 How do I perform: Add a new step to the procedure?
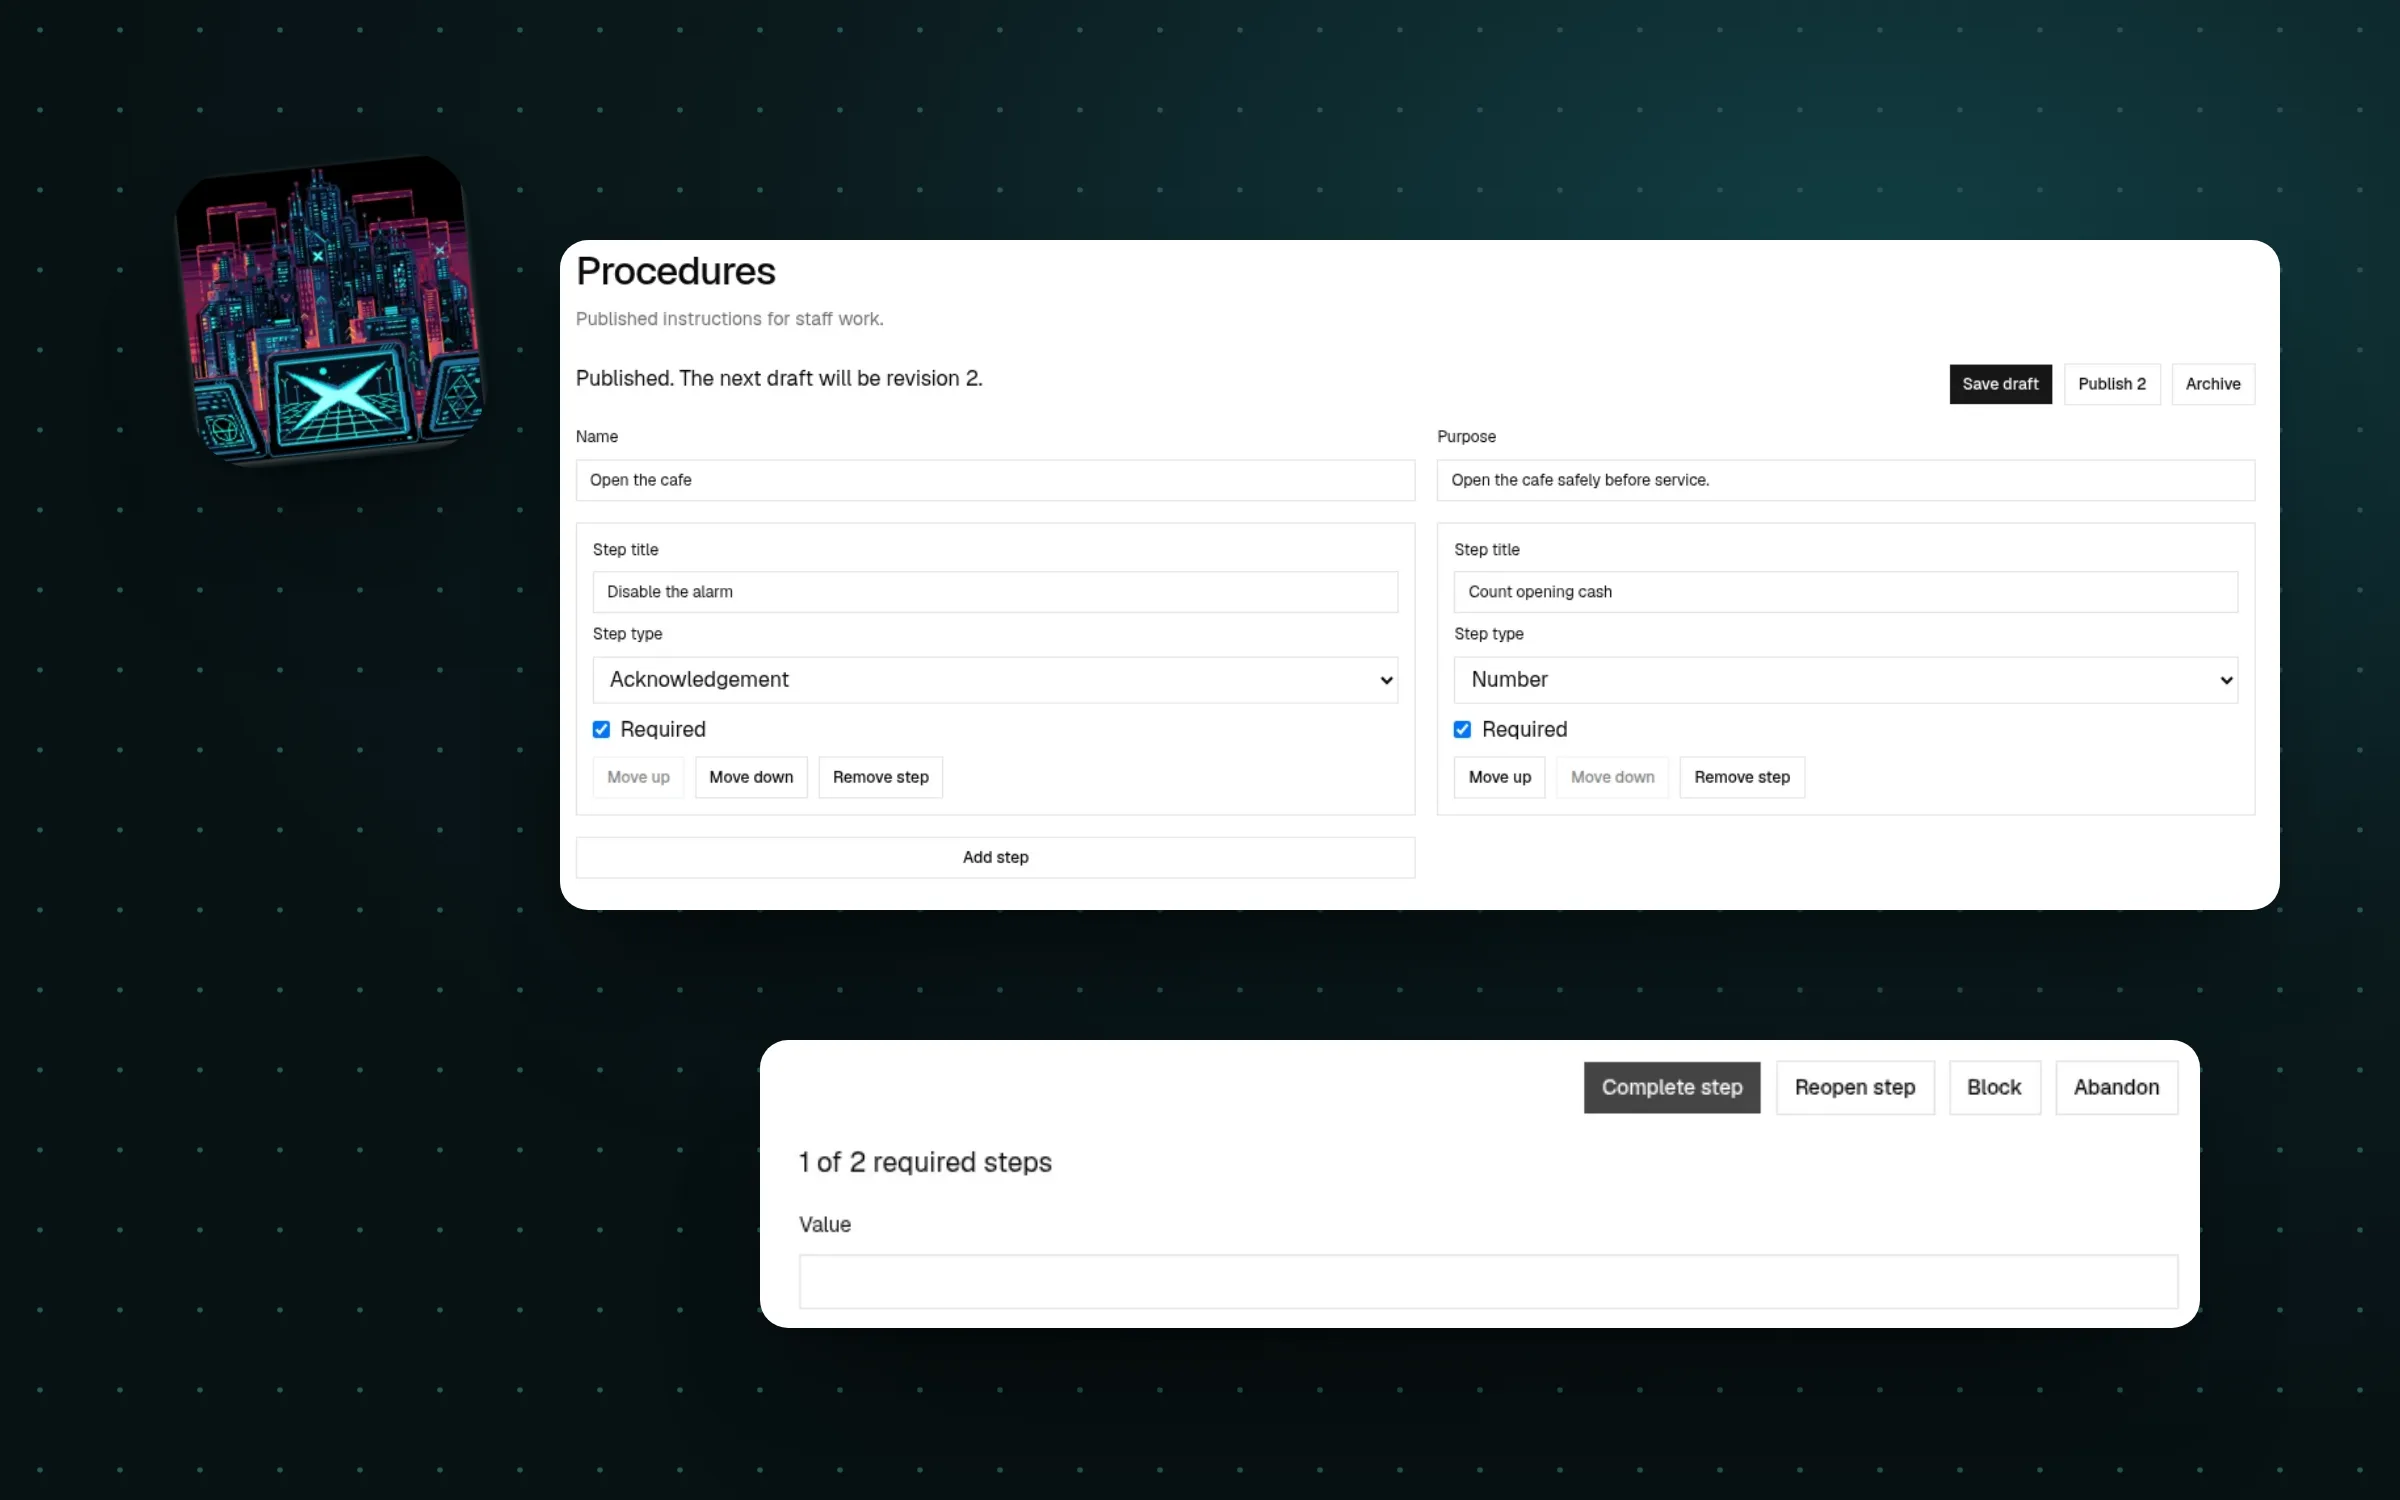click(995, 858)
